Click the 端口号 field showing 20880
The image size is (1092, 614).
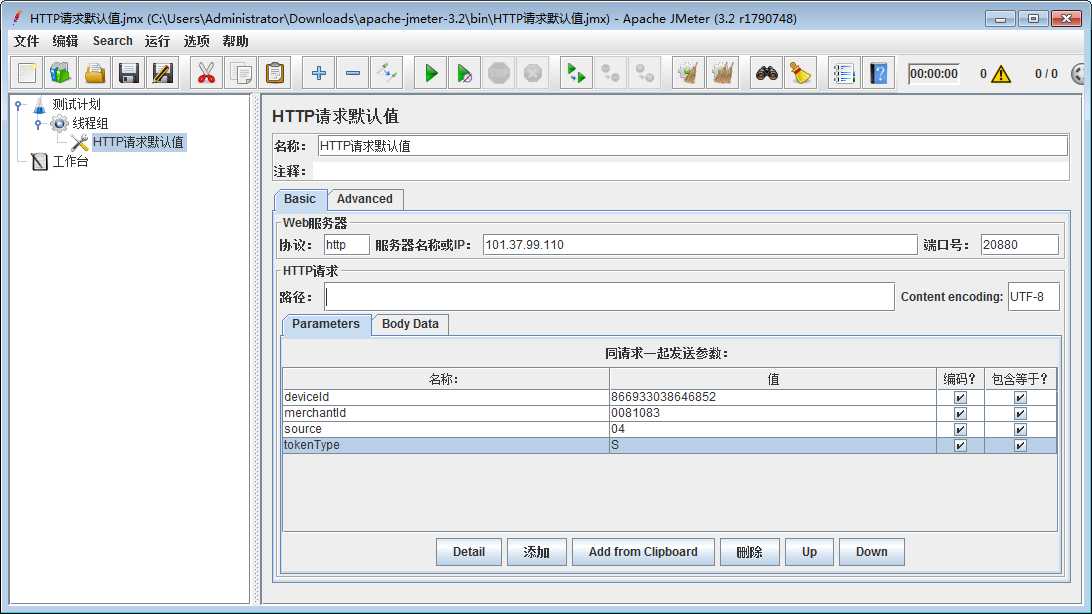click(1020, 245)
